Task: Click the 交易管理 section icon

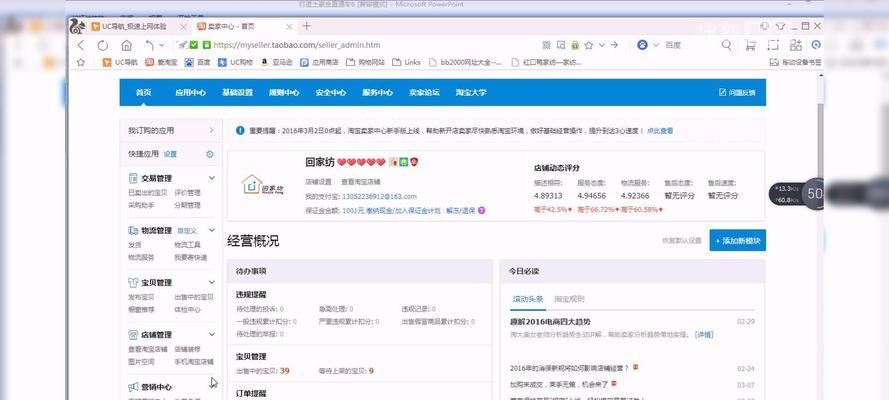Action: [x=133, y=178]
